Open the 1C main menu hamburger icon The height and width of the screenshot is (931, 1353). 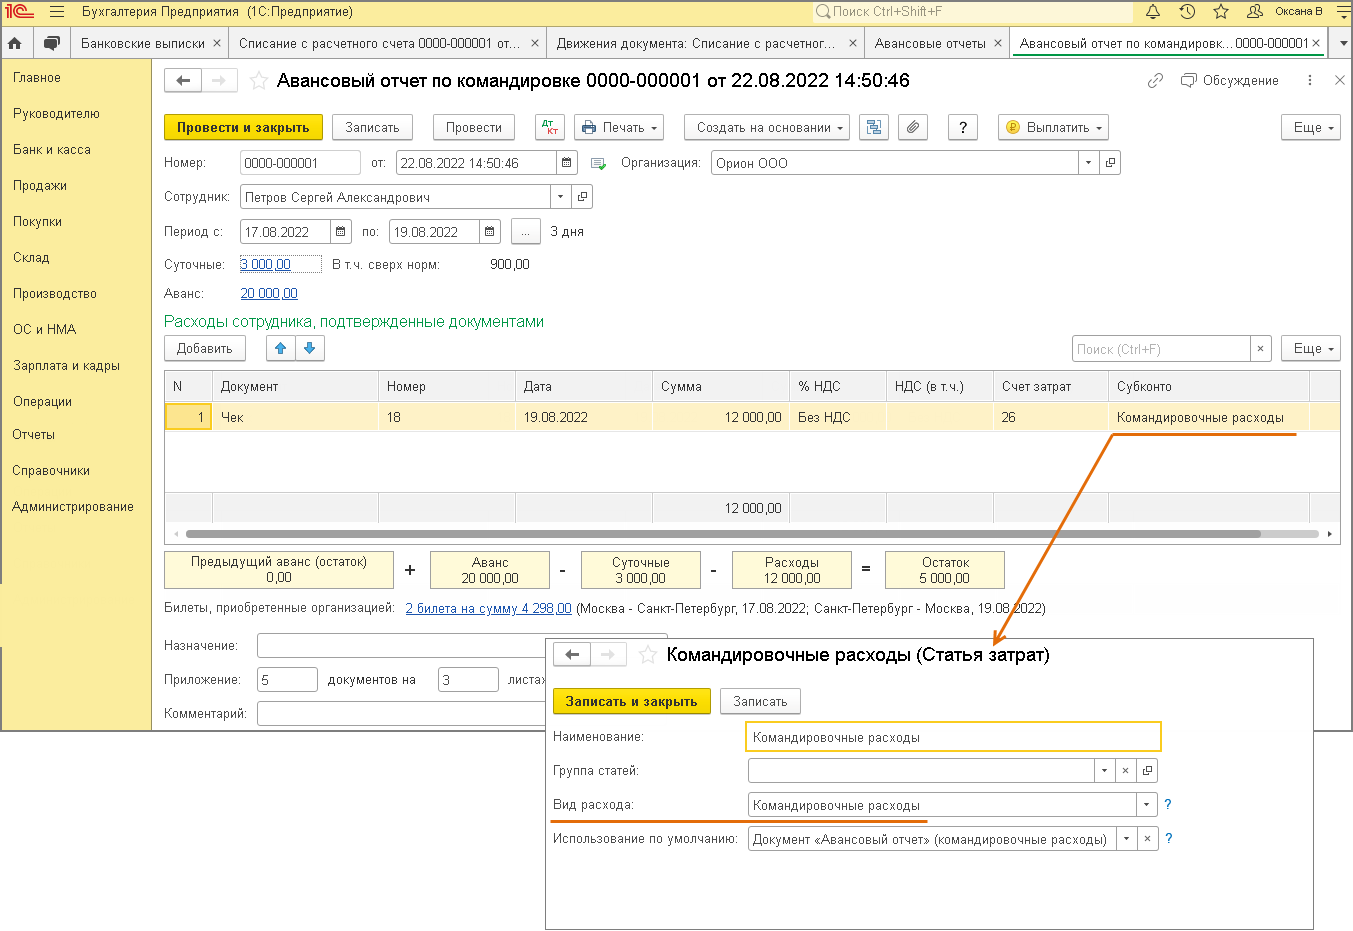pyautogui.click(x=57, y=12)
